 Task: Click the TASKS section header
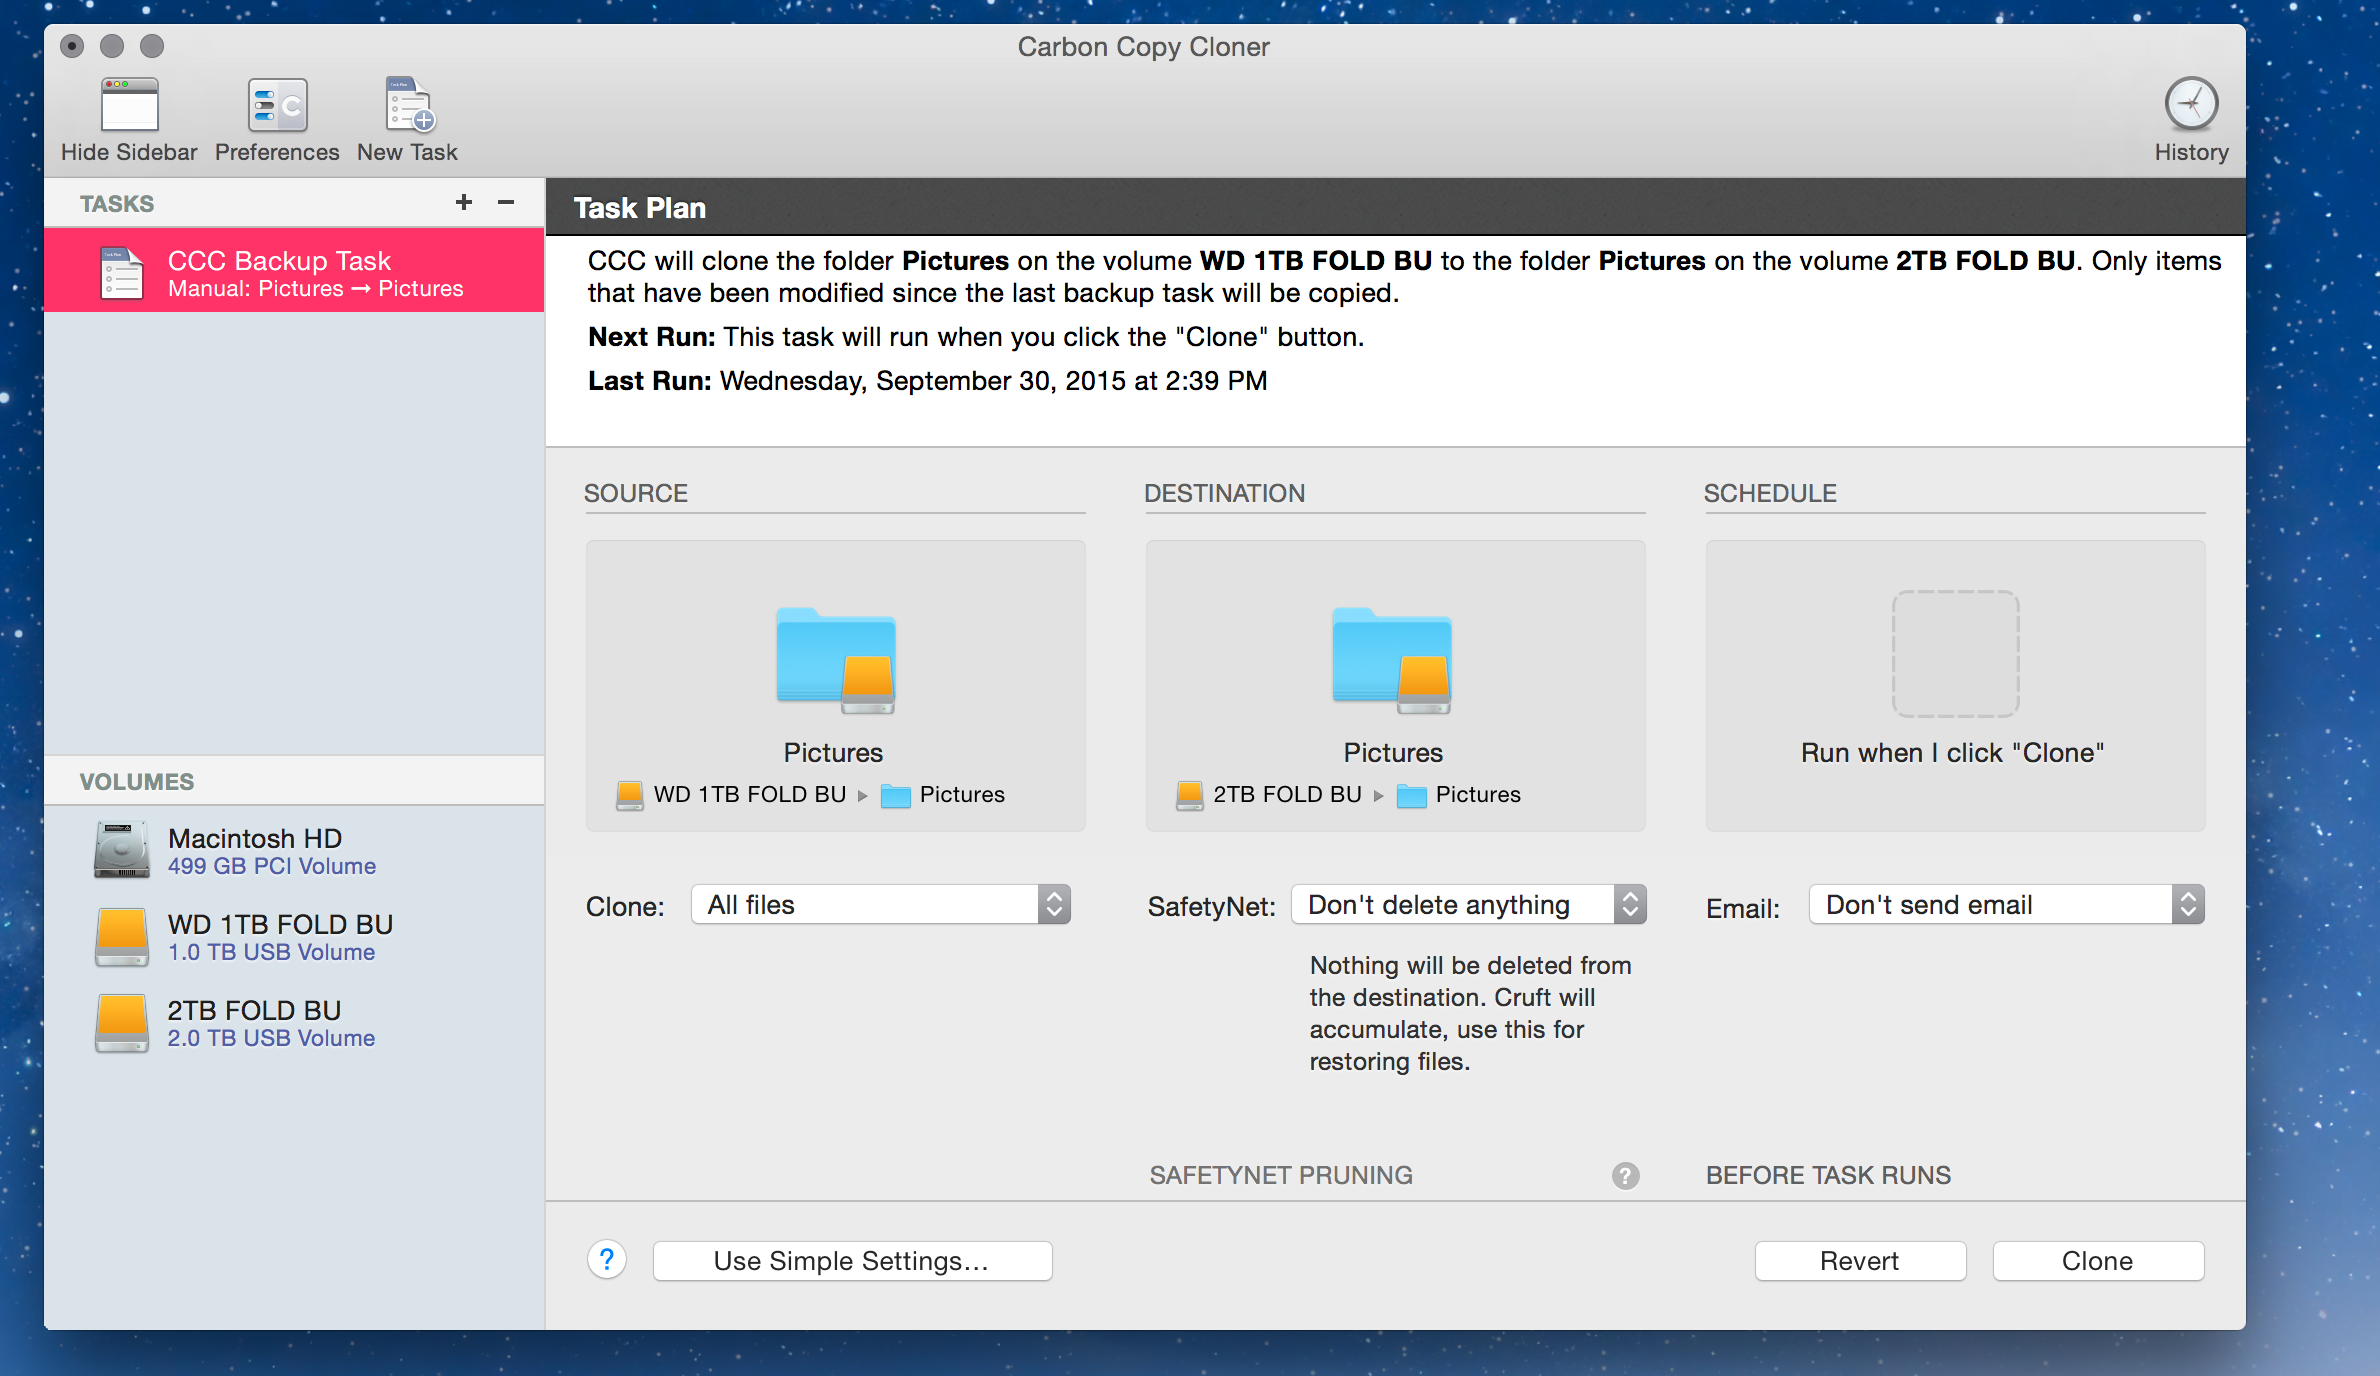117,203
